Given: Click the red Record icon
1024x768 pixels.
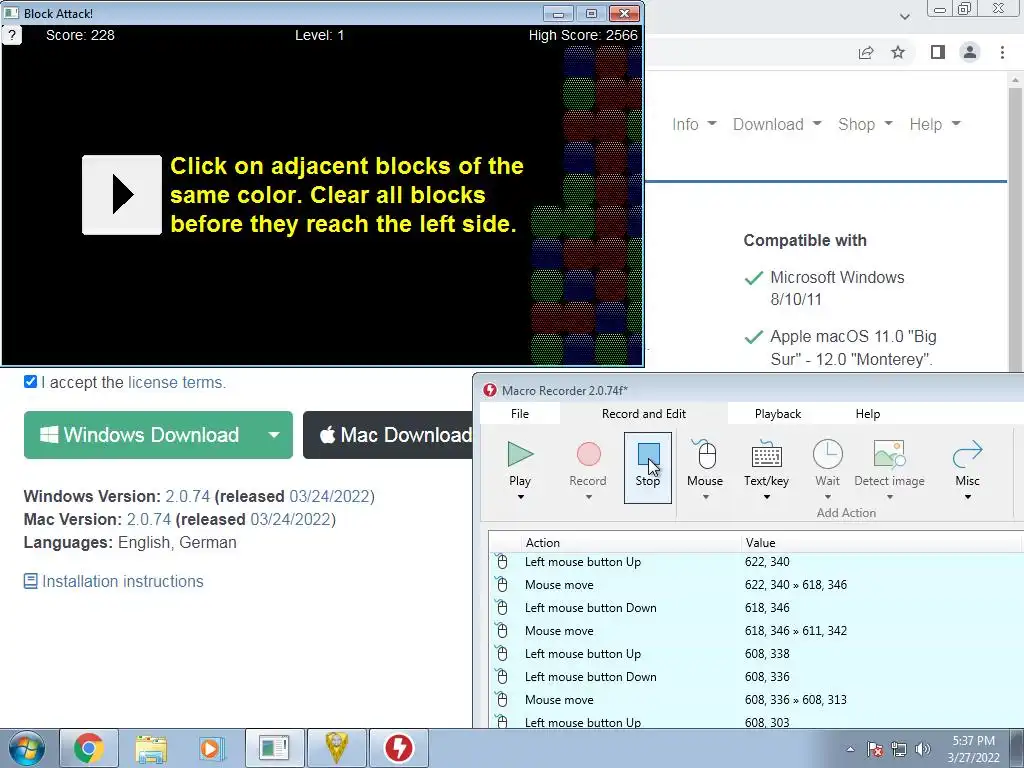Looking at the screenshot, I should [588, 454].
